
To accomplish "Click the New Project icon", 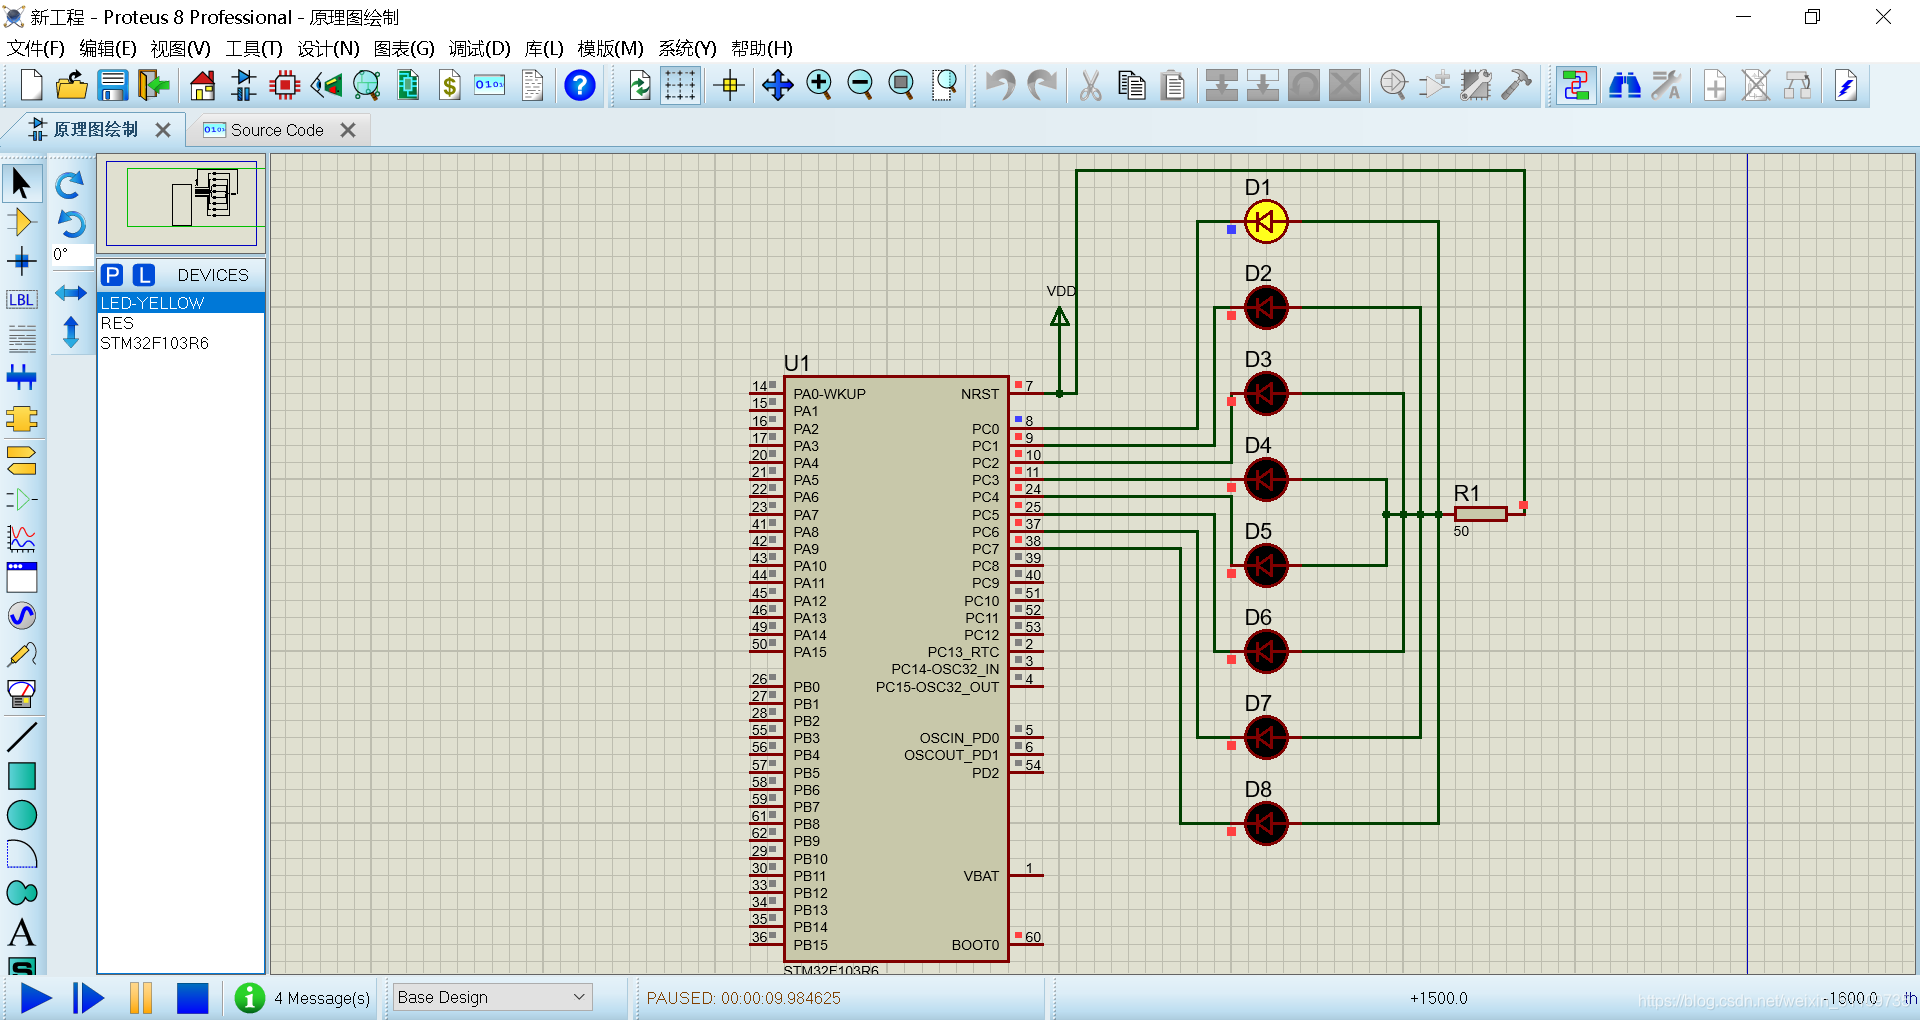I will [31, 86].
